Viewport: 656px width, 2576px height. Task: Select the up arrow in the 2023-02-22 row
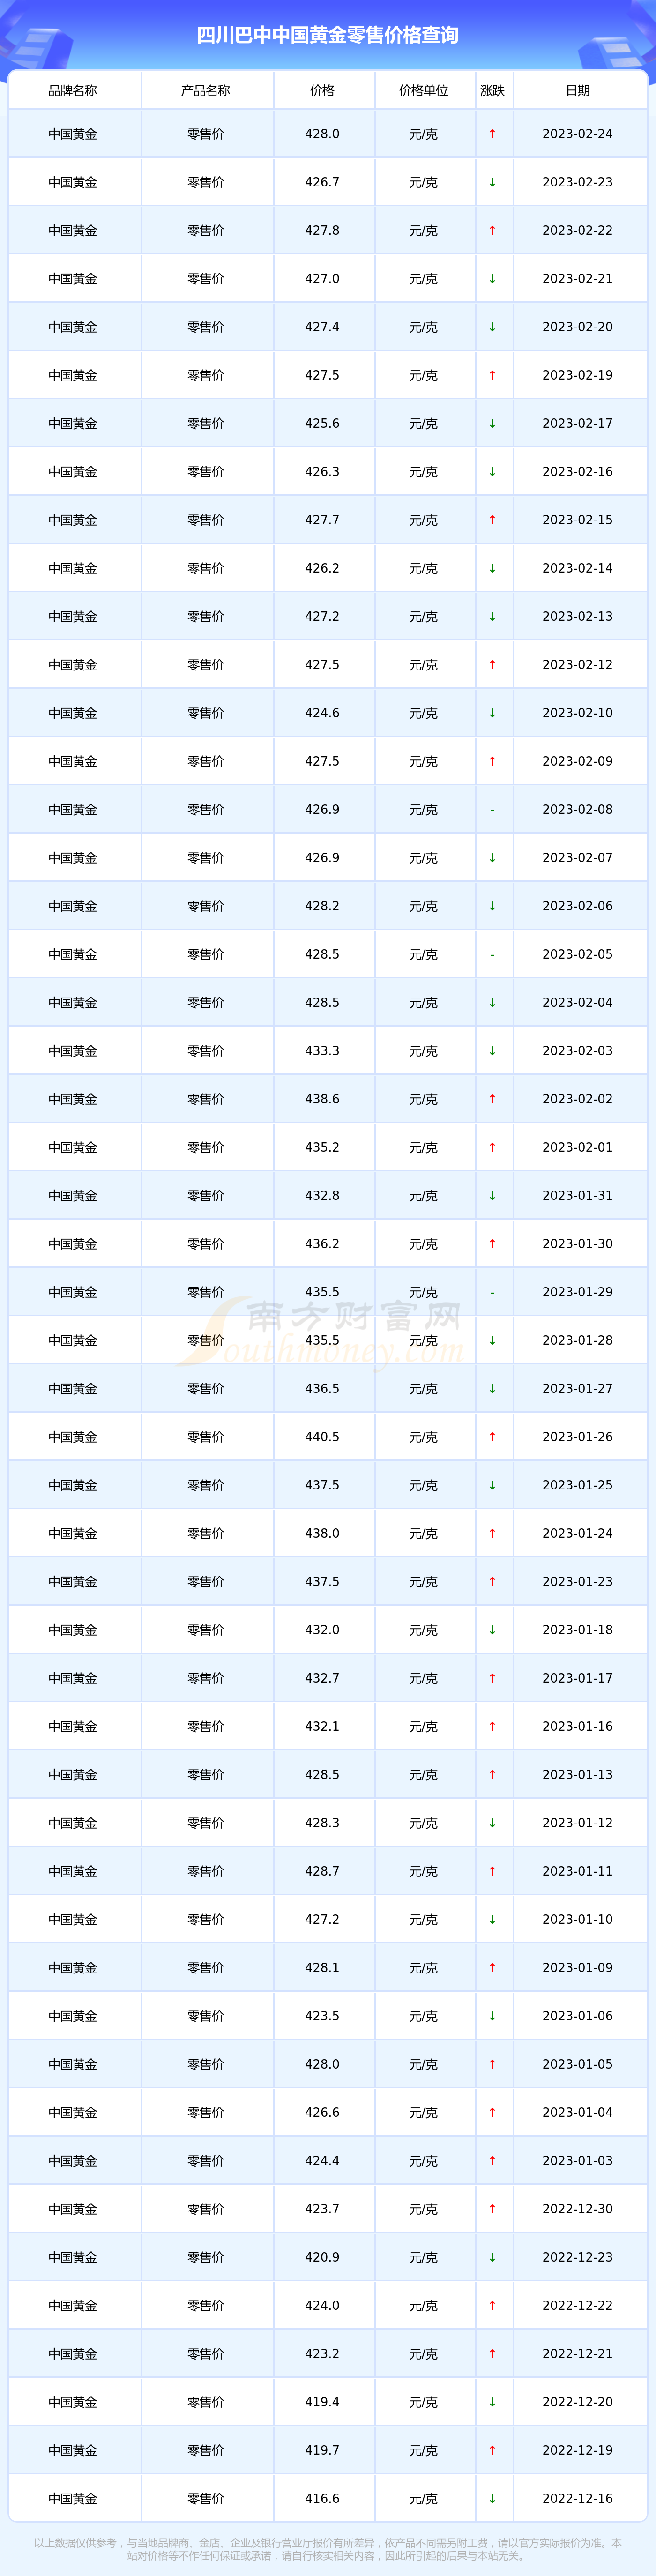tap(492, 230)
